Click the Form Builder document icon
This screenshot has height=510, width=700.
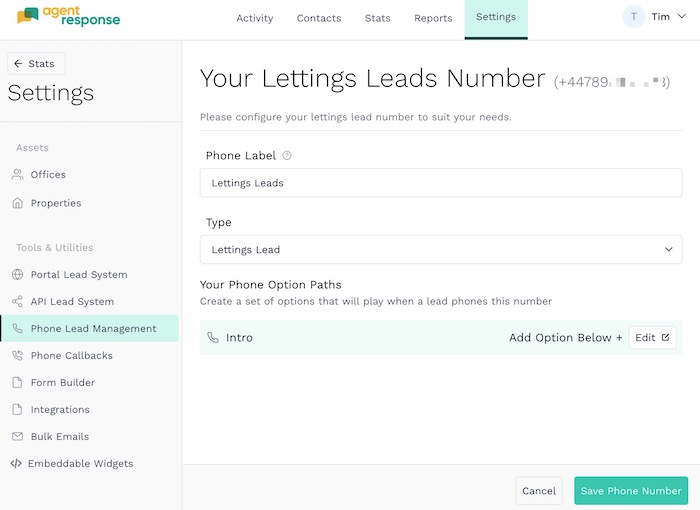point(17,383)
